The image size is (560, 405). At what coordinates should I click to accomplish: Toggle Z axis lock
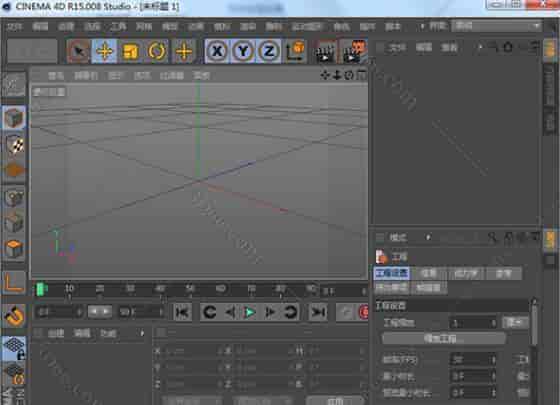point(269,52)
